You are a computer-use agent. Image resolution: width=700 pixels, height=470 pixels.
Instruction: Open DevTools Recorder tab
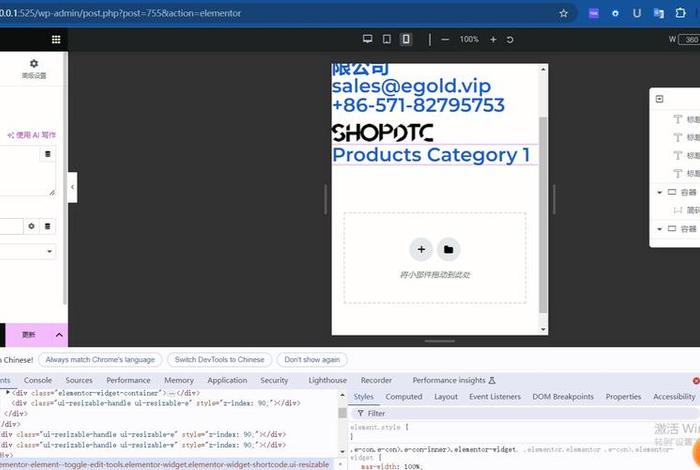coord(376,380)
